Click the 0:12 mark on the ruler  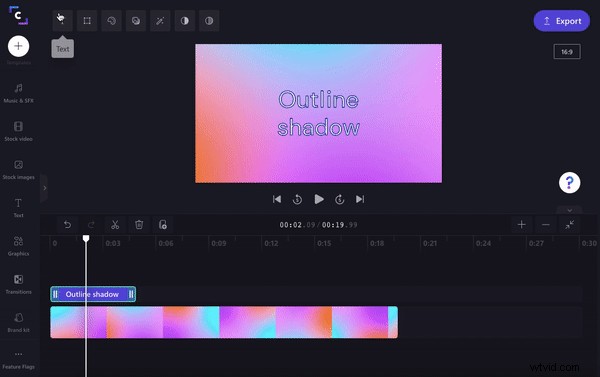(271, 243)
